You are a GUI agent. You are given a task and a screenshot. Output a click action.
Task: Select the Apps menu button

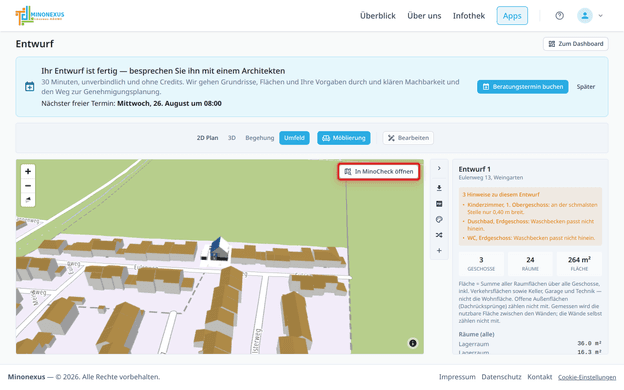tap(512, 16)
